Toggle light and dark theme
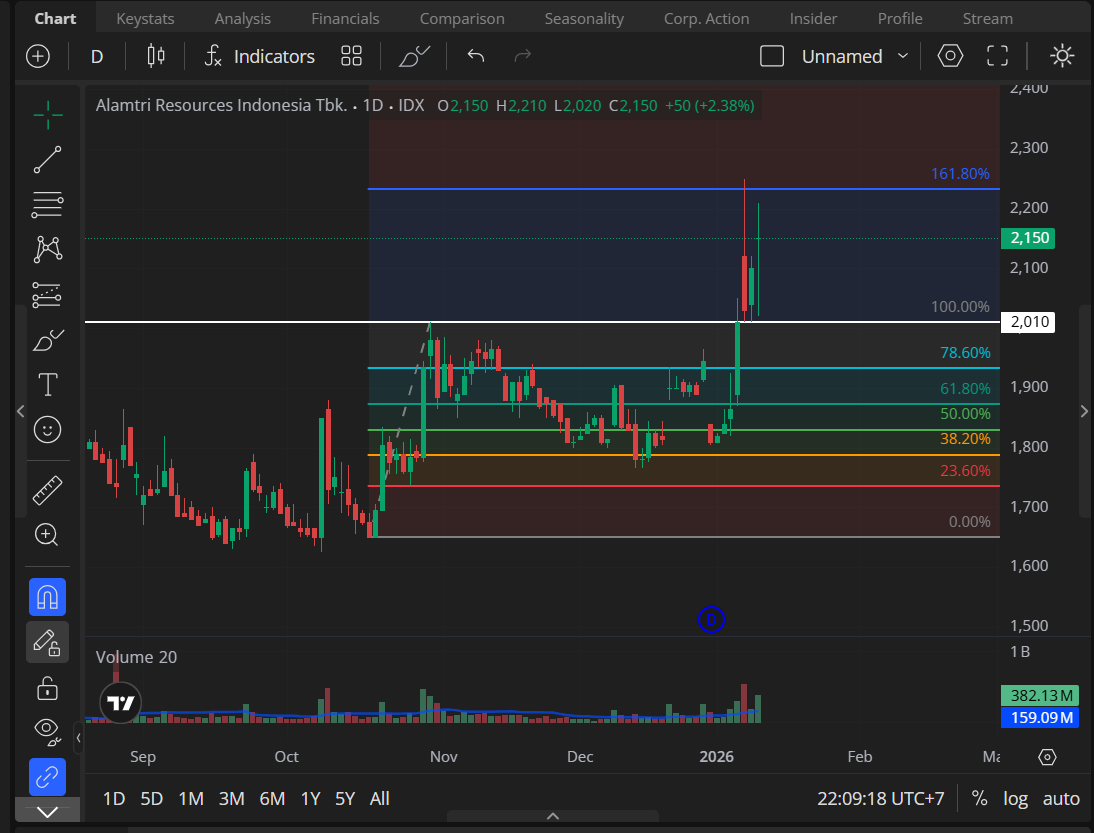 click(x=1062, y=56)
